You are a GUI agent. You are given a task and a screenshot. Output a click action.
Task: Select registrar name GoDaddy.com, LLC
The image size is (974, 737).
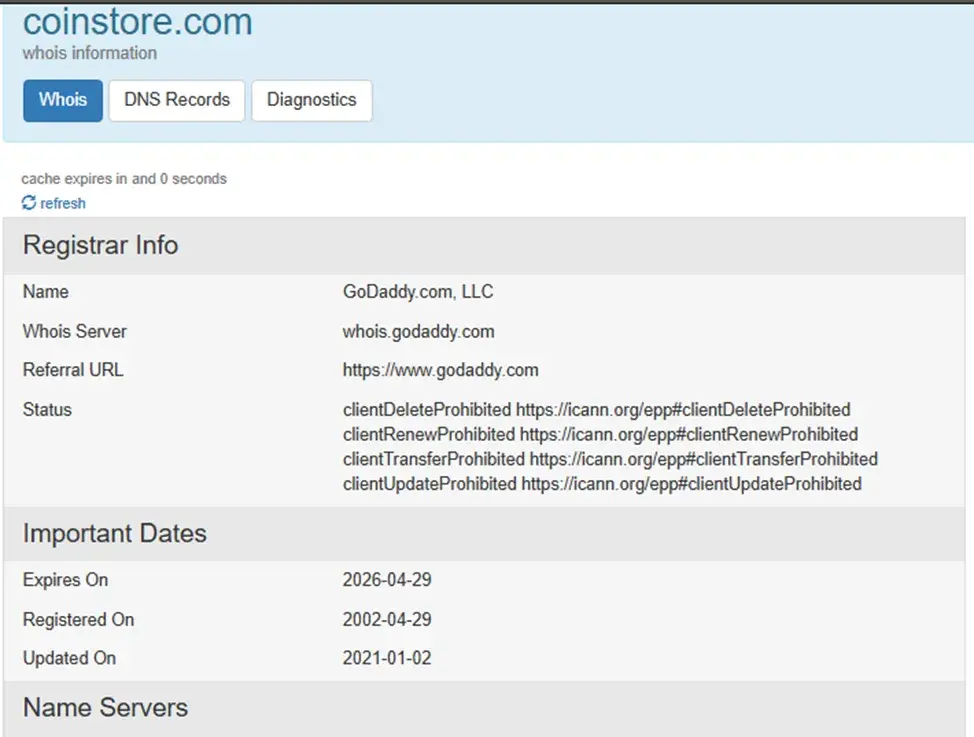(418, 291)
